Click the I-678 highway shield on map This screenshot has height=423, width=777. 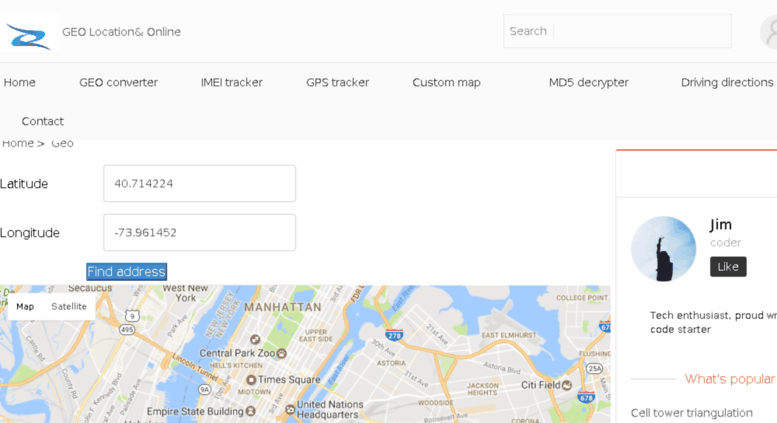(586, 397)
